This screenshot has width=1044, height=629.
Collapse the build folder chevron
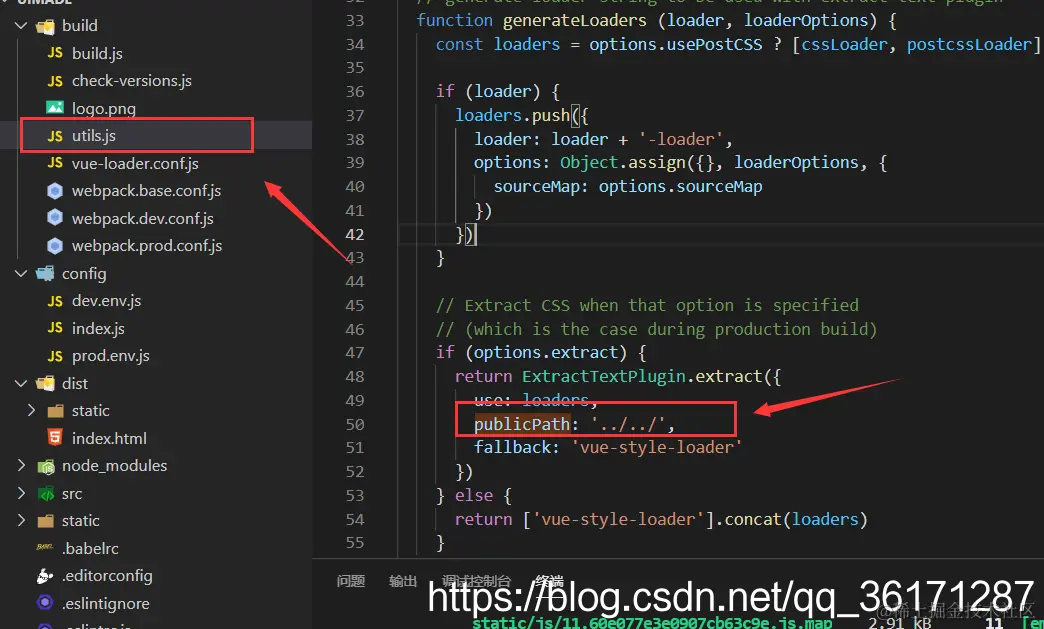pyautogui.click(x=21, y=26)
